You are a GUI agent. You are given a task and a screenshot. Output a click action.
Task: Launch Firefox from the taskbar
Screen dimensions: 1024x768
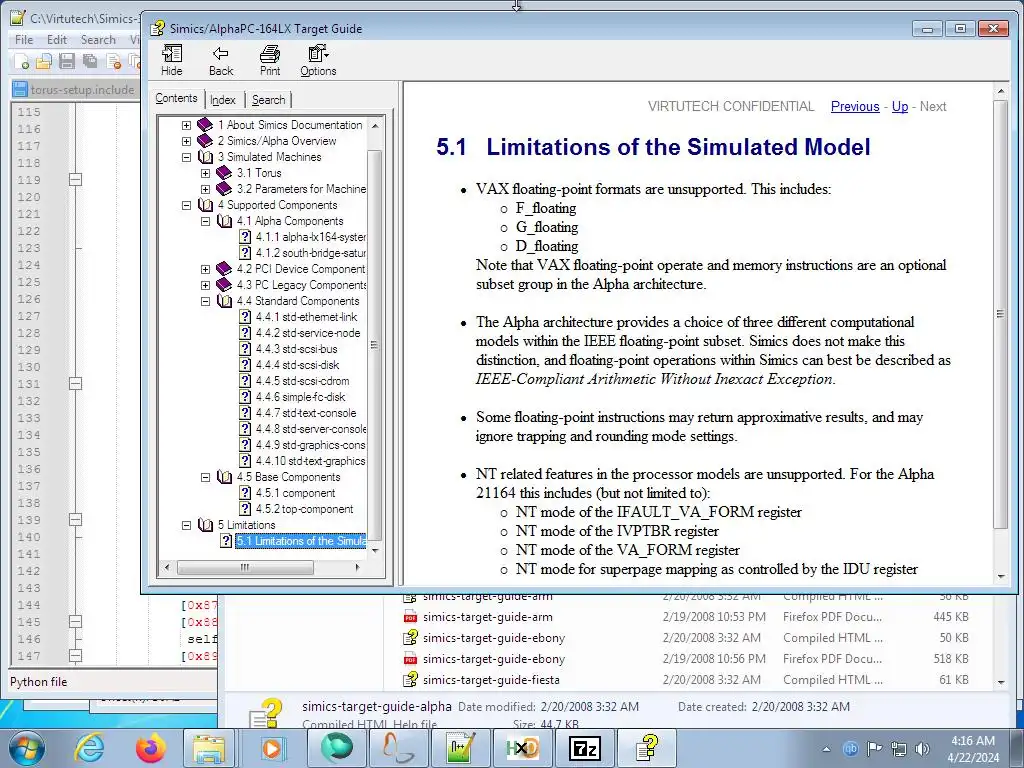pos(151,748)
